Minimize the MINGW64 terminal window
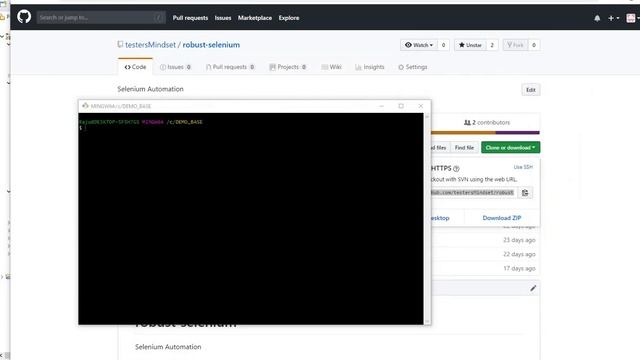 [x=382, y=106]
